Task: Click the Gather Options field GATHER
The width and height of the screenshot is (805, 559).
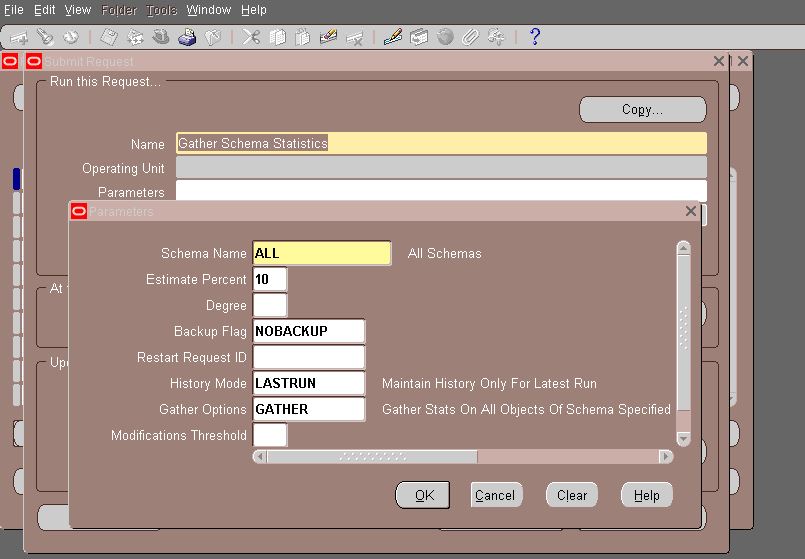Action: [x=309, y=409]
